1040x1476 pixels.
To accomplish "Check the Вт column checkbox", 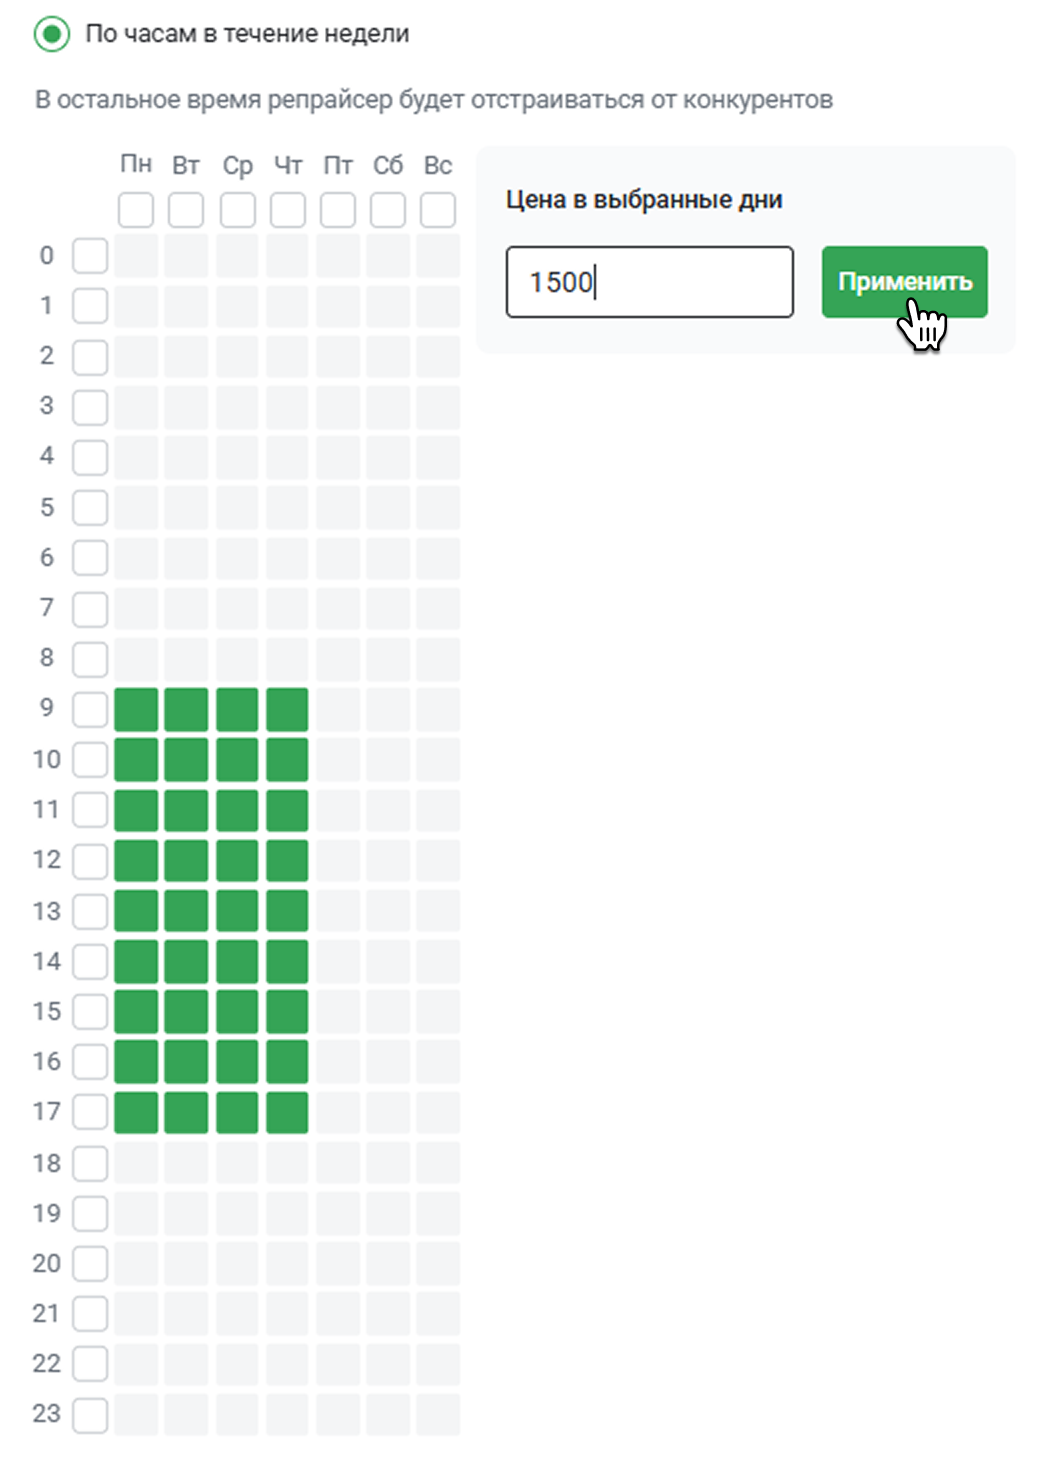I will coord(186,210).
